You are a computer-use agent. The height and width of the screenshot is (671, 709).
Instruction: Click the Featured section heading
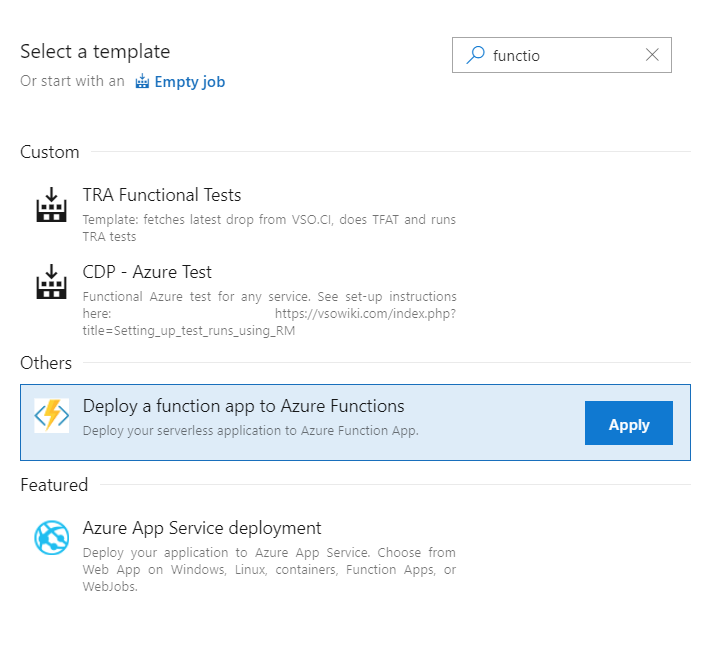(54, 485)
